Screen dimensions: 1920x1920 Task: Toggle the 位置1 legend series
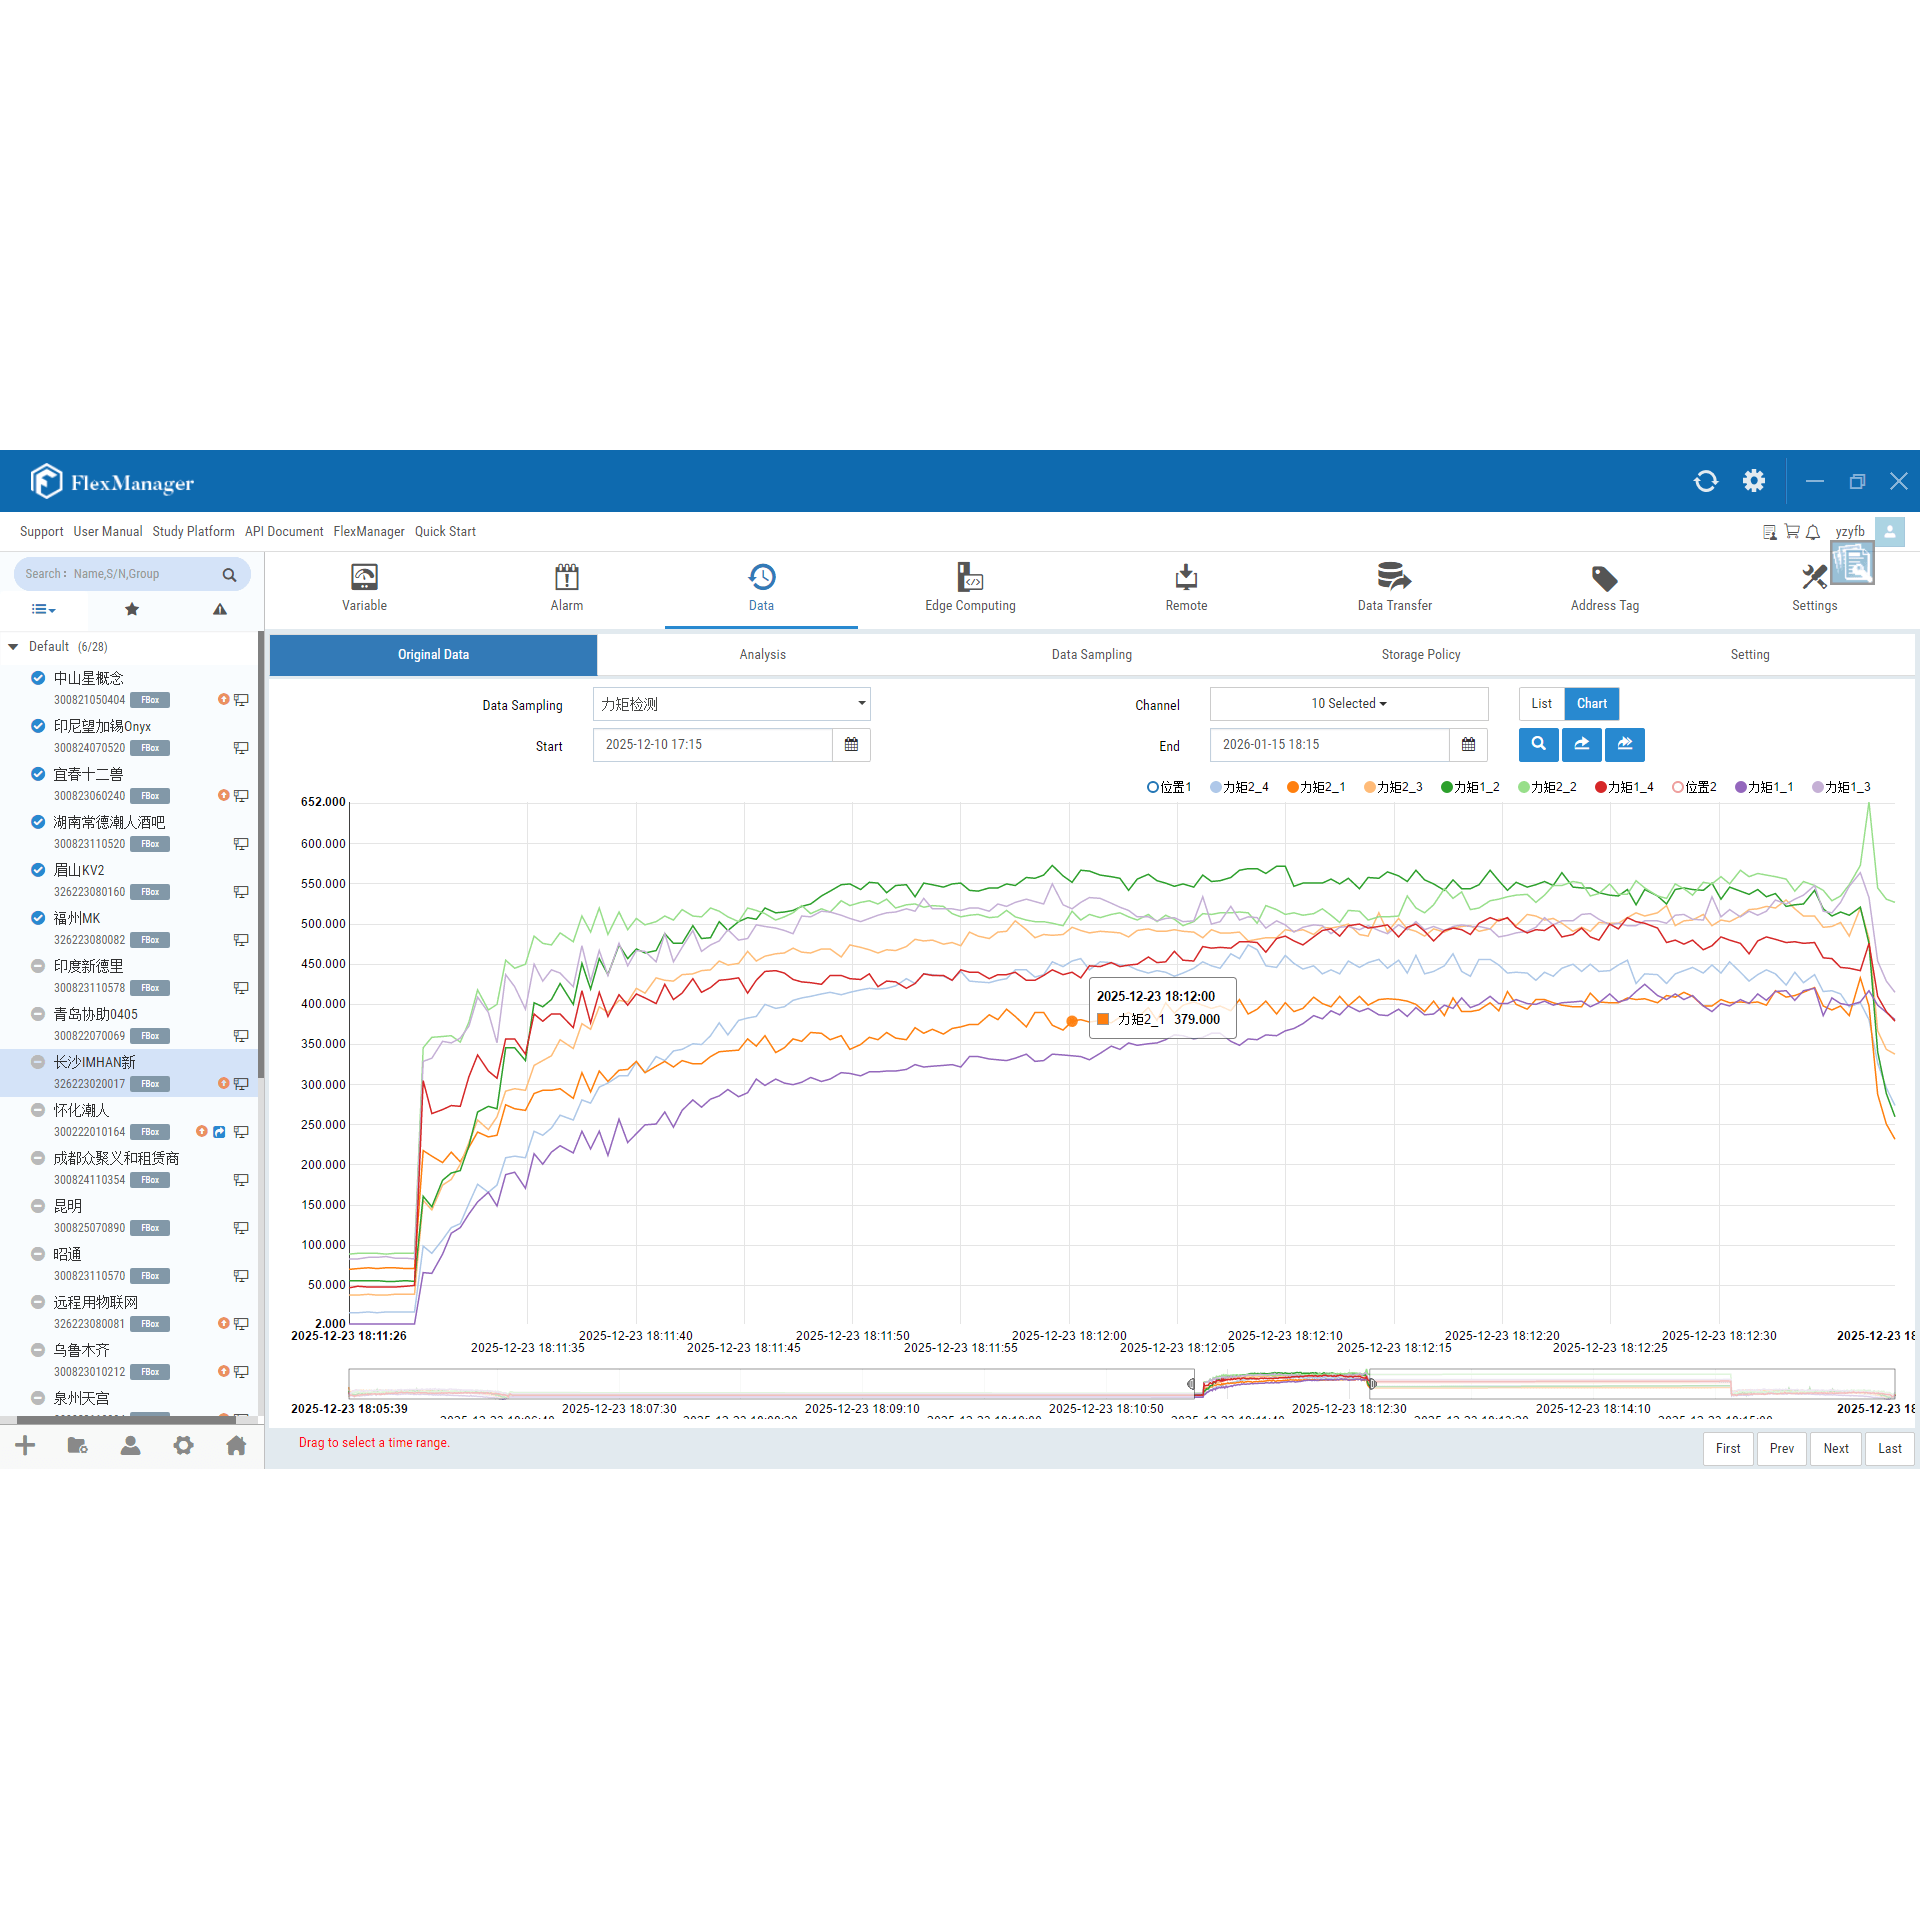coord(1169,787)
